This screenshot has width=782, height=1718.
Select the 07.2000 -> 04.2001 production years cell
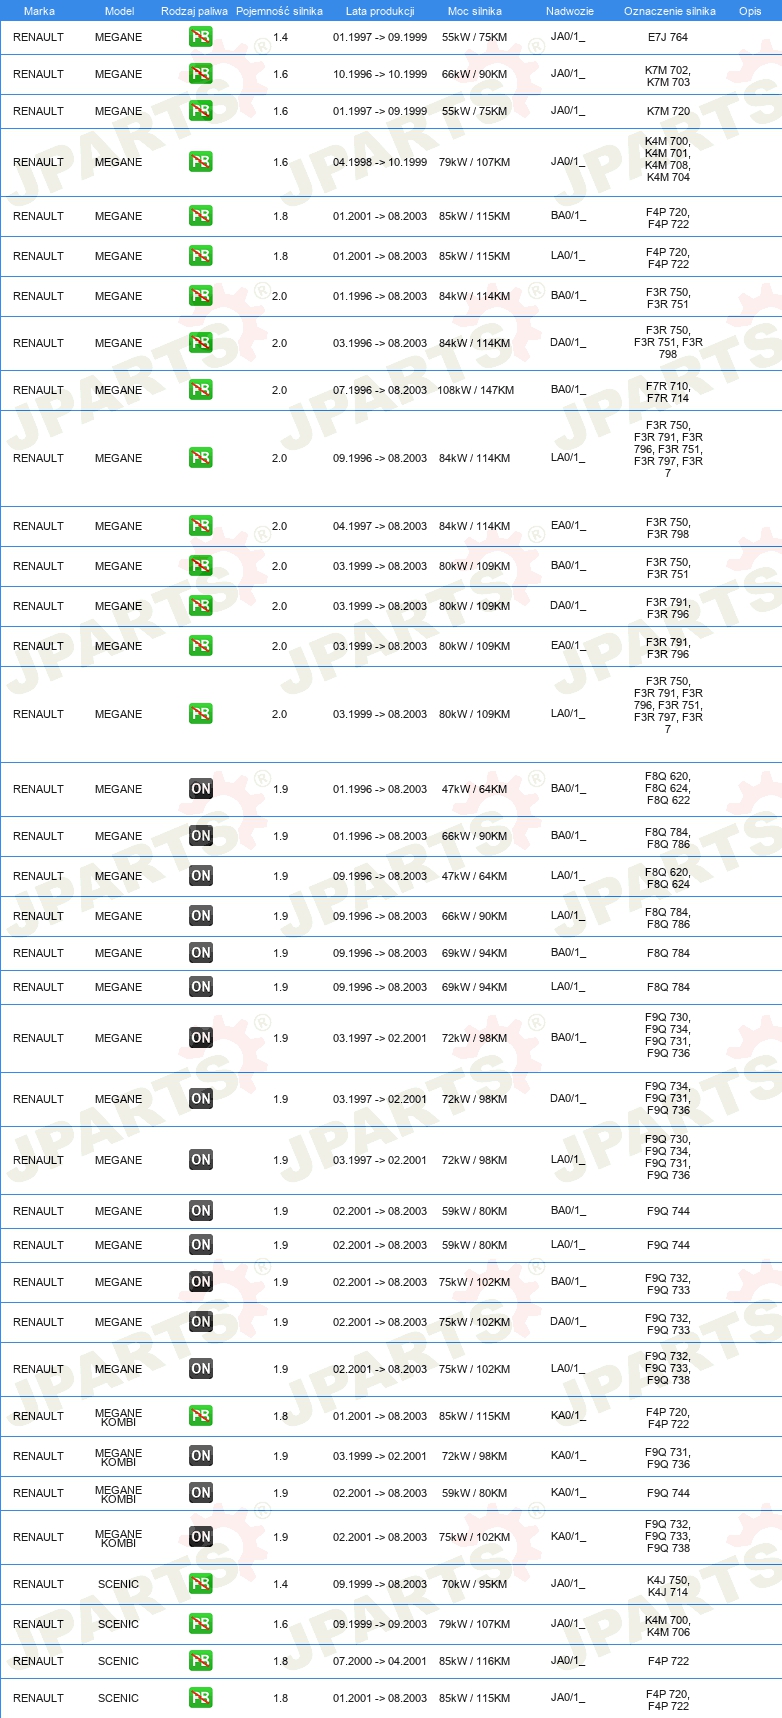pyautogui.click(x=380, y=1661)
